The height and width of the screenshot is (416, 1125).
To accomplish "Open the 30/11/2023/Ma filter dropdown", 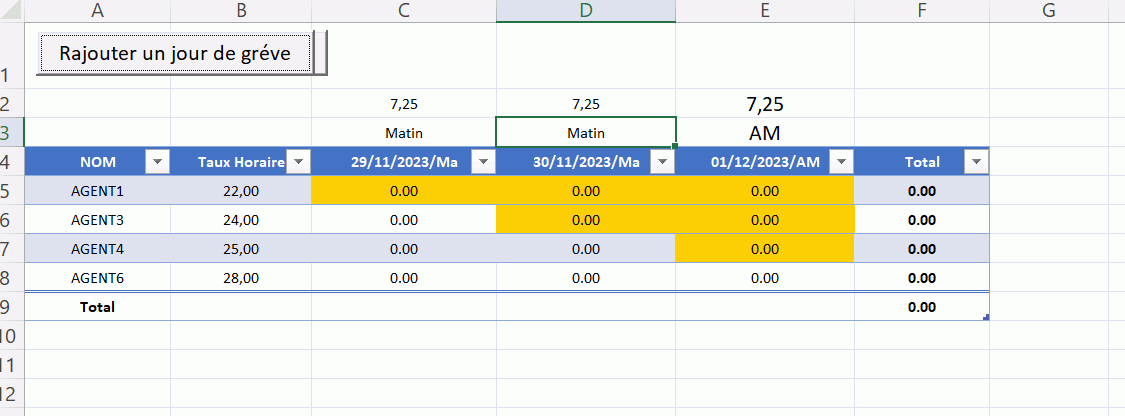I will 661,162.
